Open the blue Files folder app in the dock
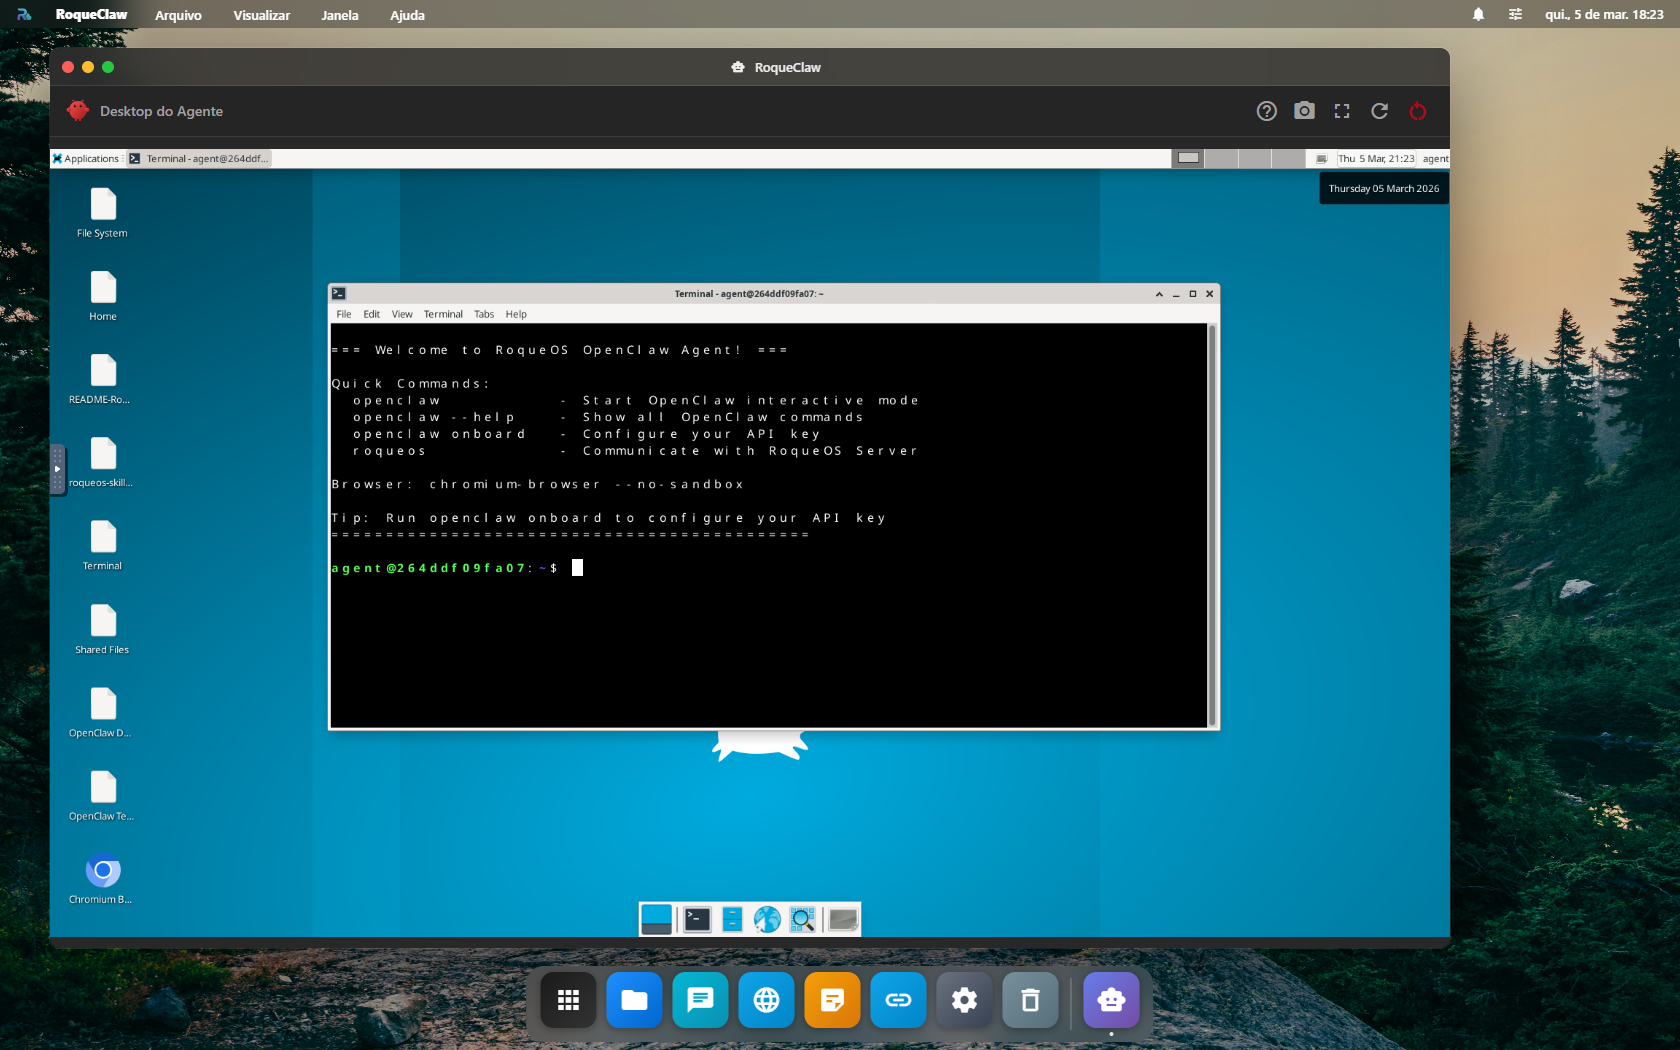 pyautogui.click(x=634, y=1000)
